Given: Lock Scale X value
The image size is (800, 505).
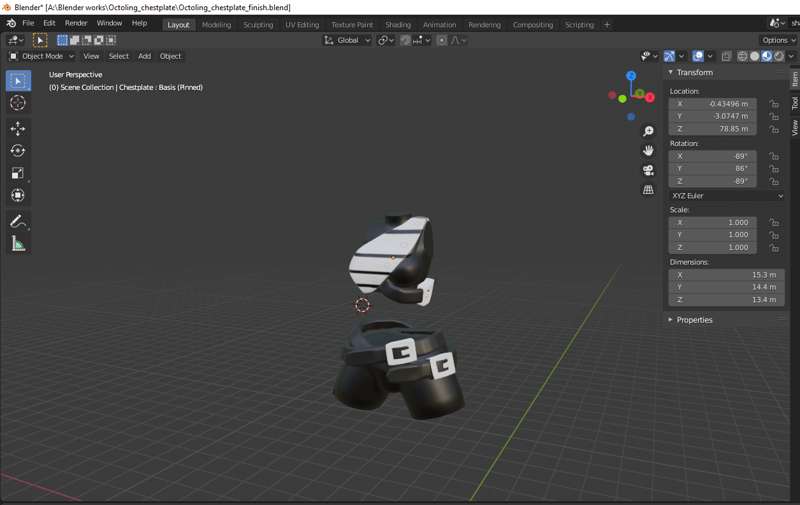Looking at the screenshot, I should [x=774, y=223].
